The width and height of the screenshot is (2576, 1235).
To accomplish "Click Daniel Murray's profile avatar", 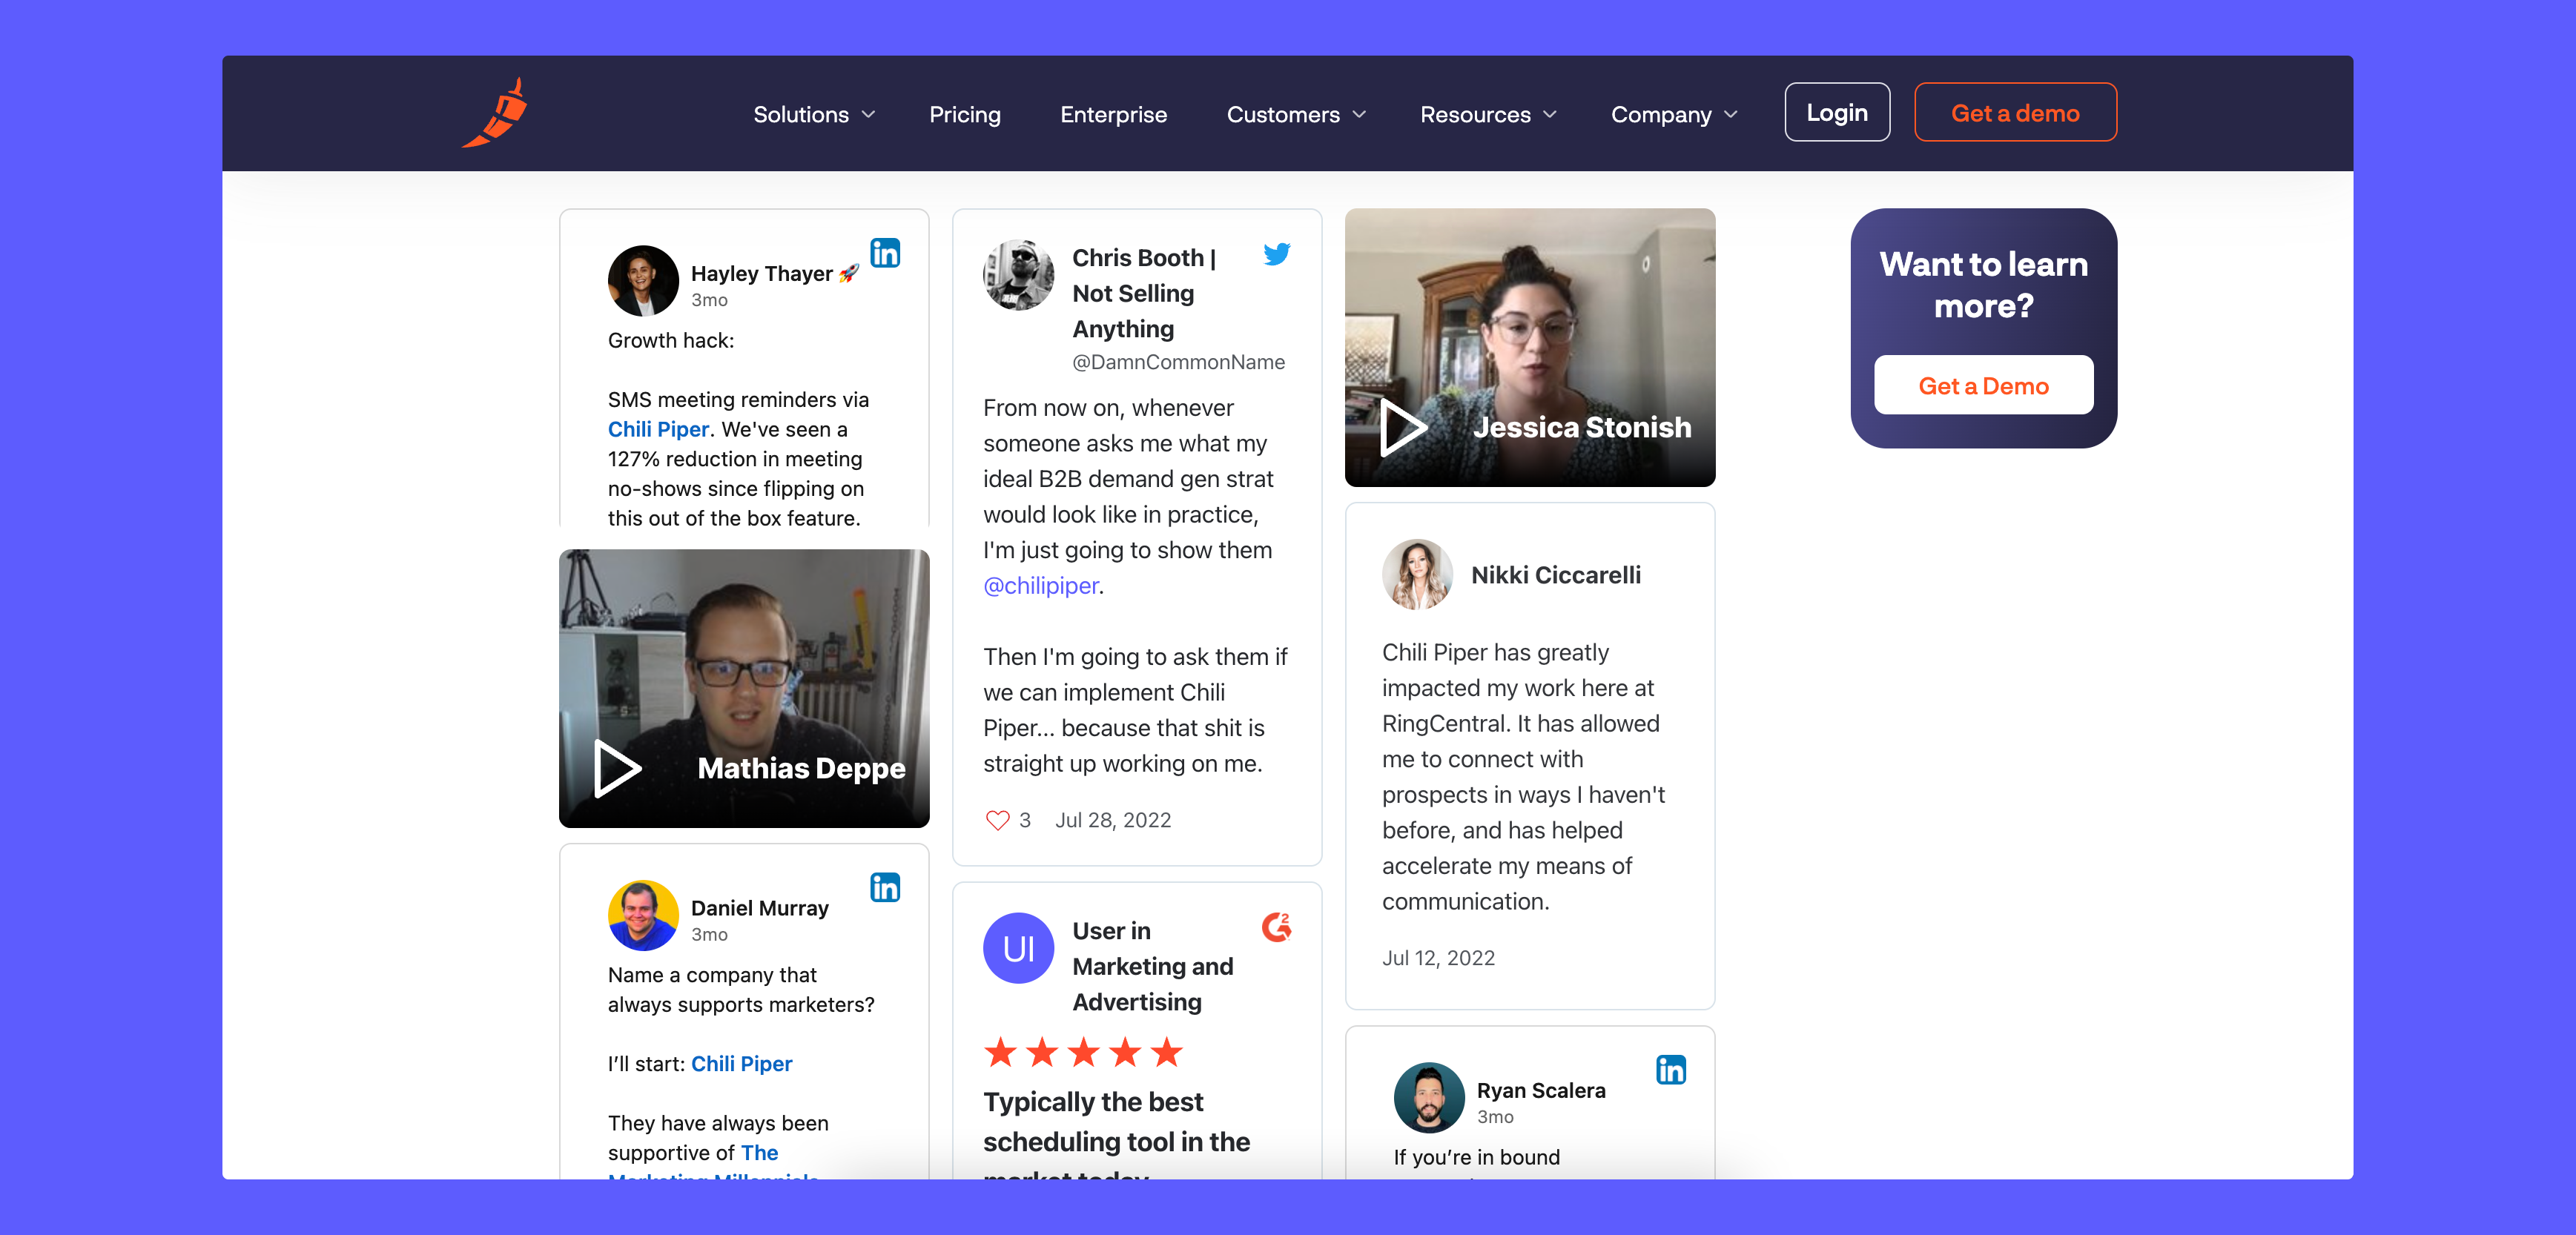I will tap(643, 915).
